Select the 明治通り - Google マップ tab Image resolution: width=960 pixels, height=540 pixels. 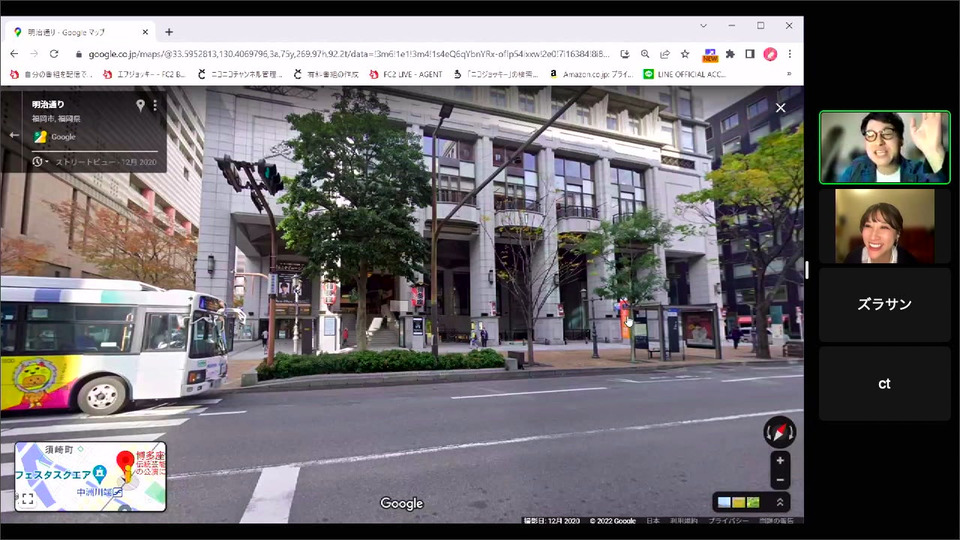(80, 32)
